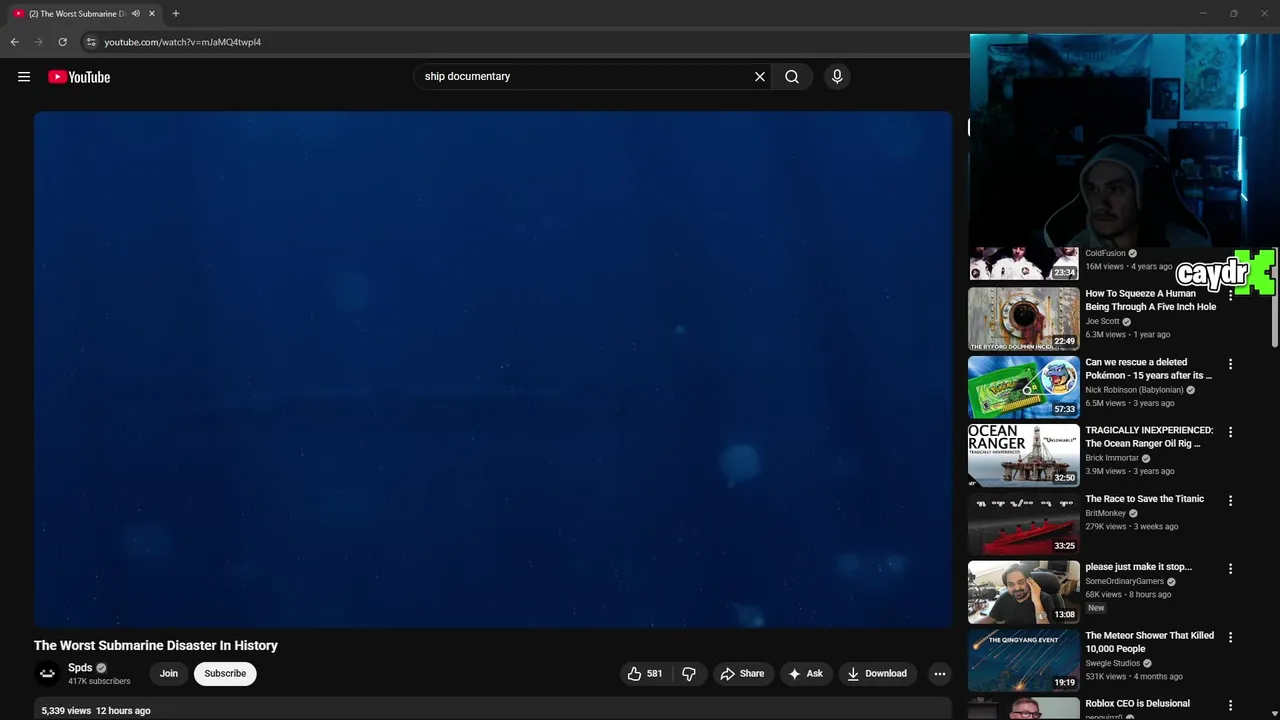Open options menu for Ocean Ranger video
Image resolution: width=1280 pixels, height=720 pixels.
[x=1231, y=432]
